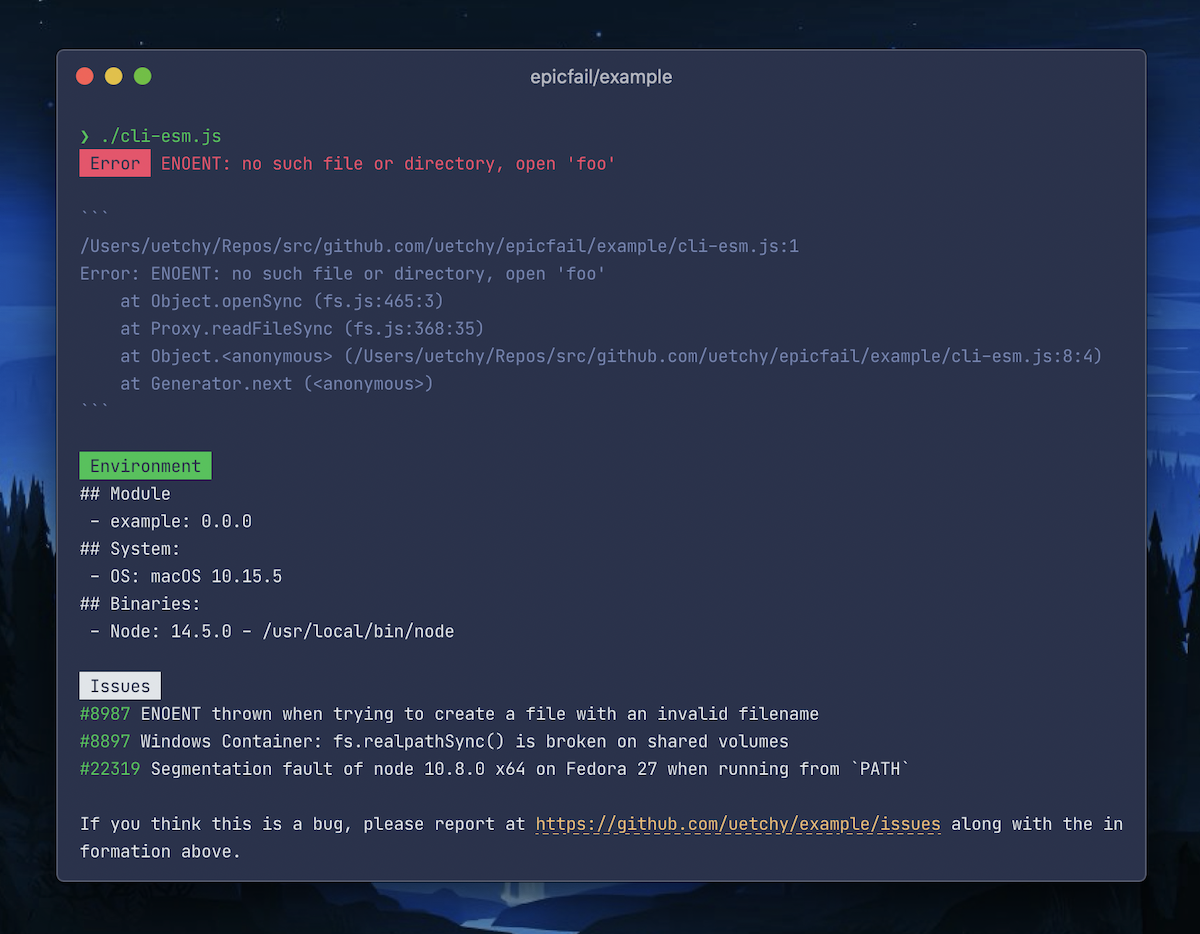The width and height of the screenshot is (1200, 934).
Task: Open issue #8987 number
Action: click(105, 714)
